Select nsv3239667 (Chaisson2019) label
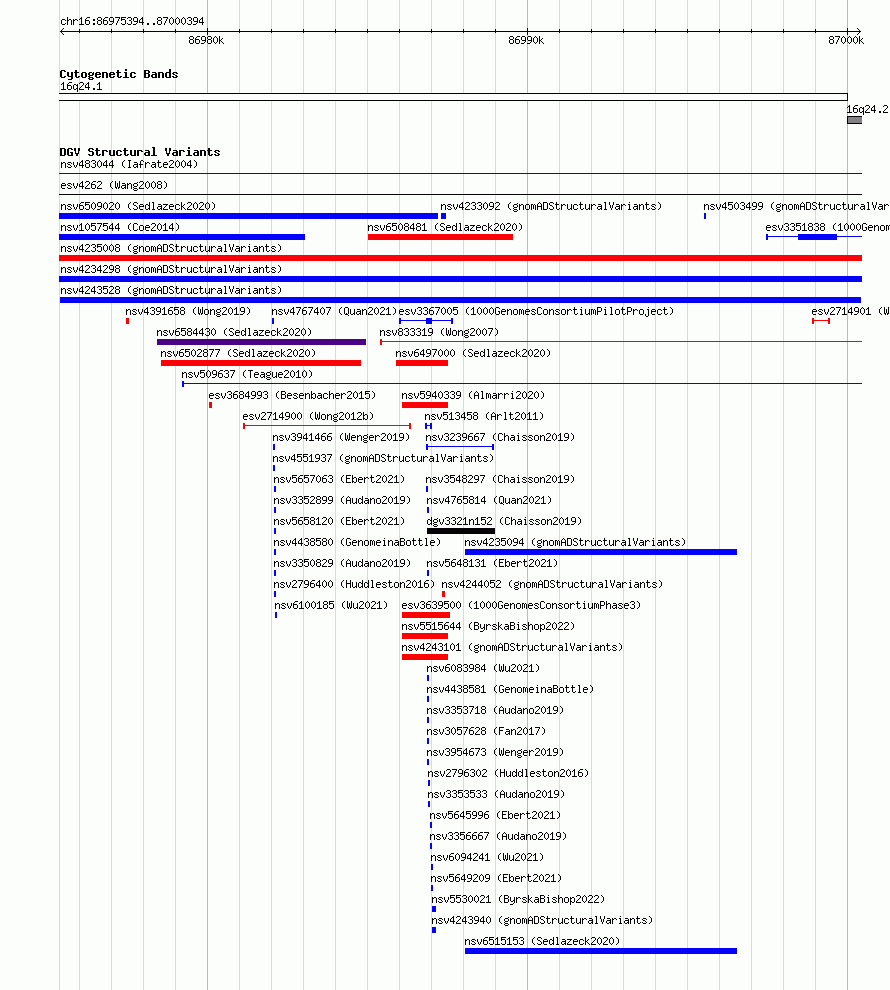890x990 pixels. tap(500, 437)
